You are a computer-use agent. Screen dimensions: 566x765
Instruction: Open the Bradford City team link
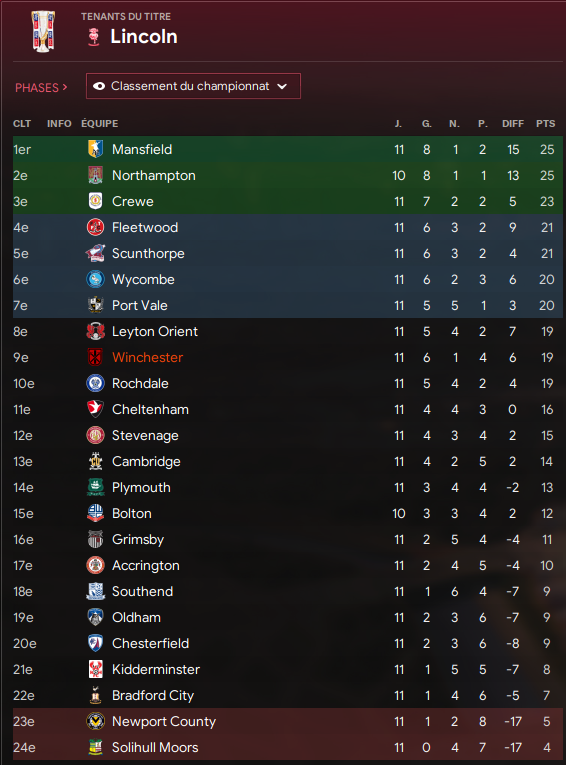[153, 695]
